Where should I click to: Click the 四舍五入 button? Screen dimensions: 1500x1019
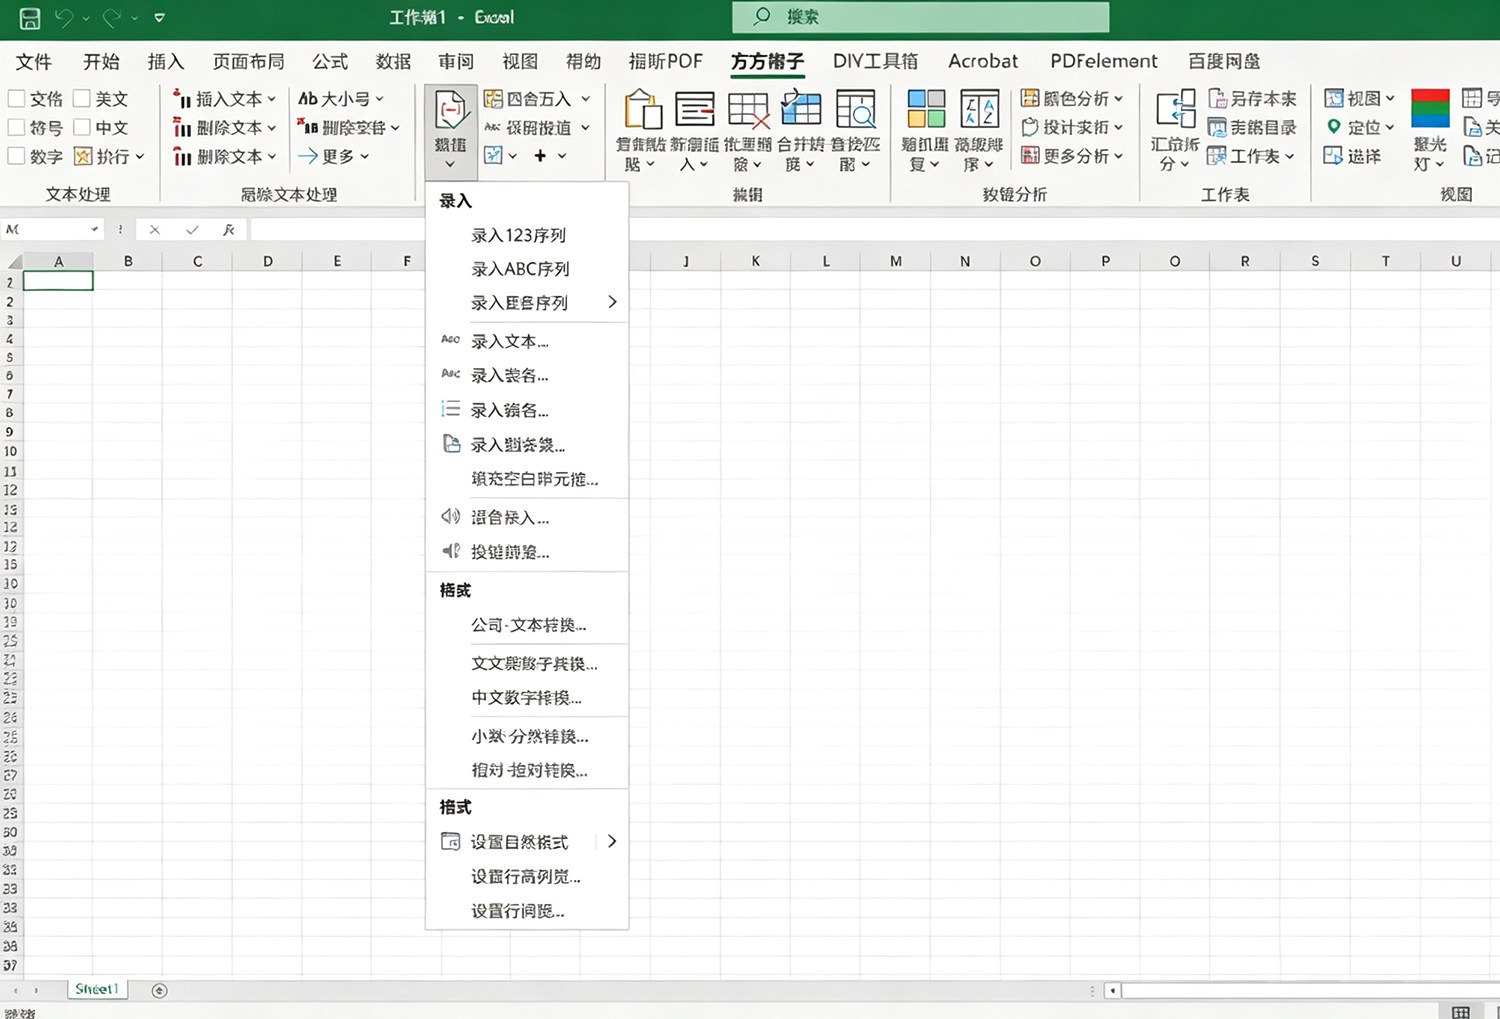(537, 99)
